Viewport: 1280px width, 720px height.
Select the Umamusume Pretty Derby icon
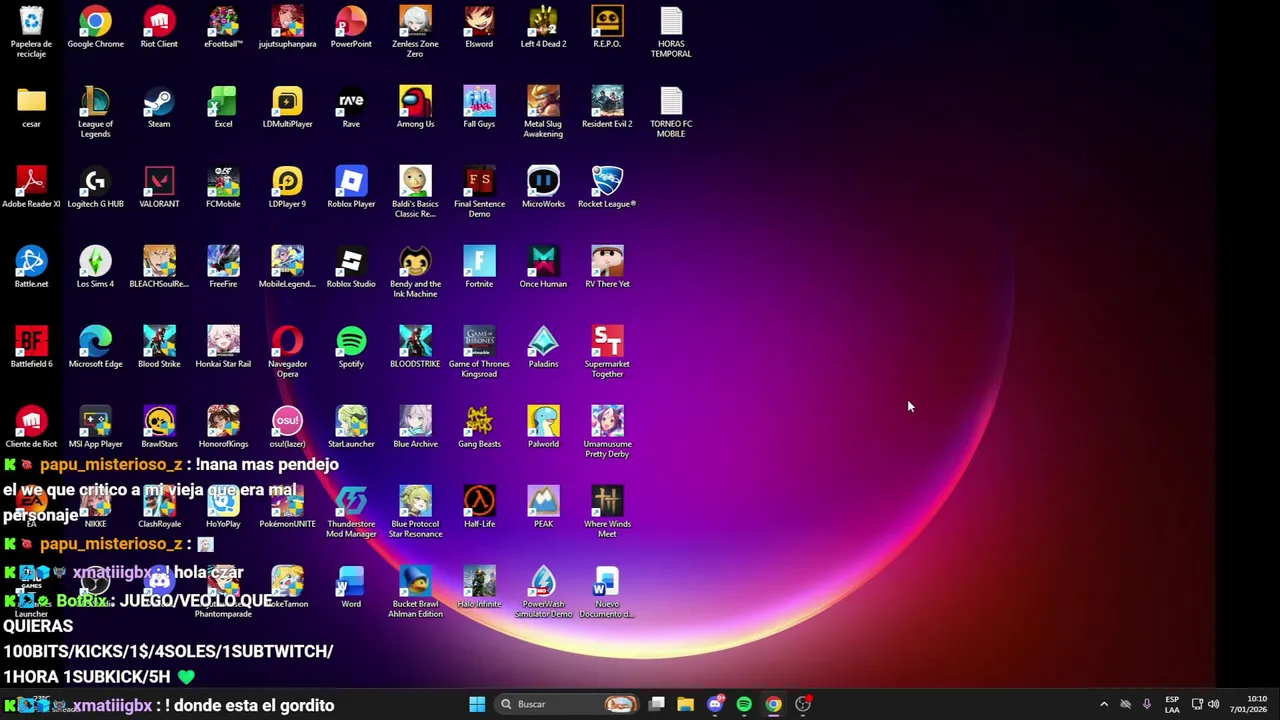point(607,431)
